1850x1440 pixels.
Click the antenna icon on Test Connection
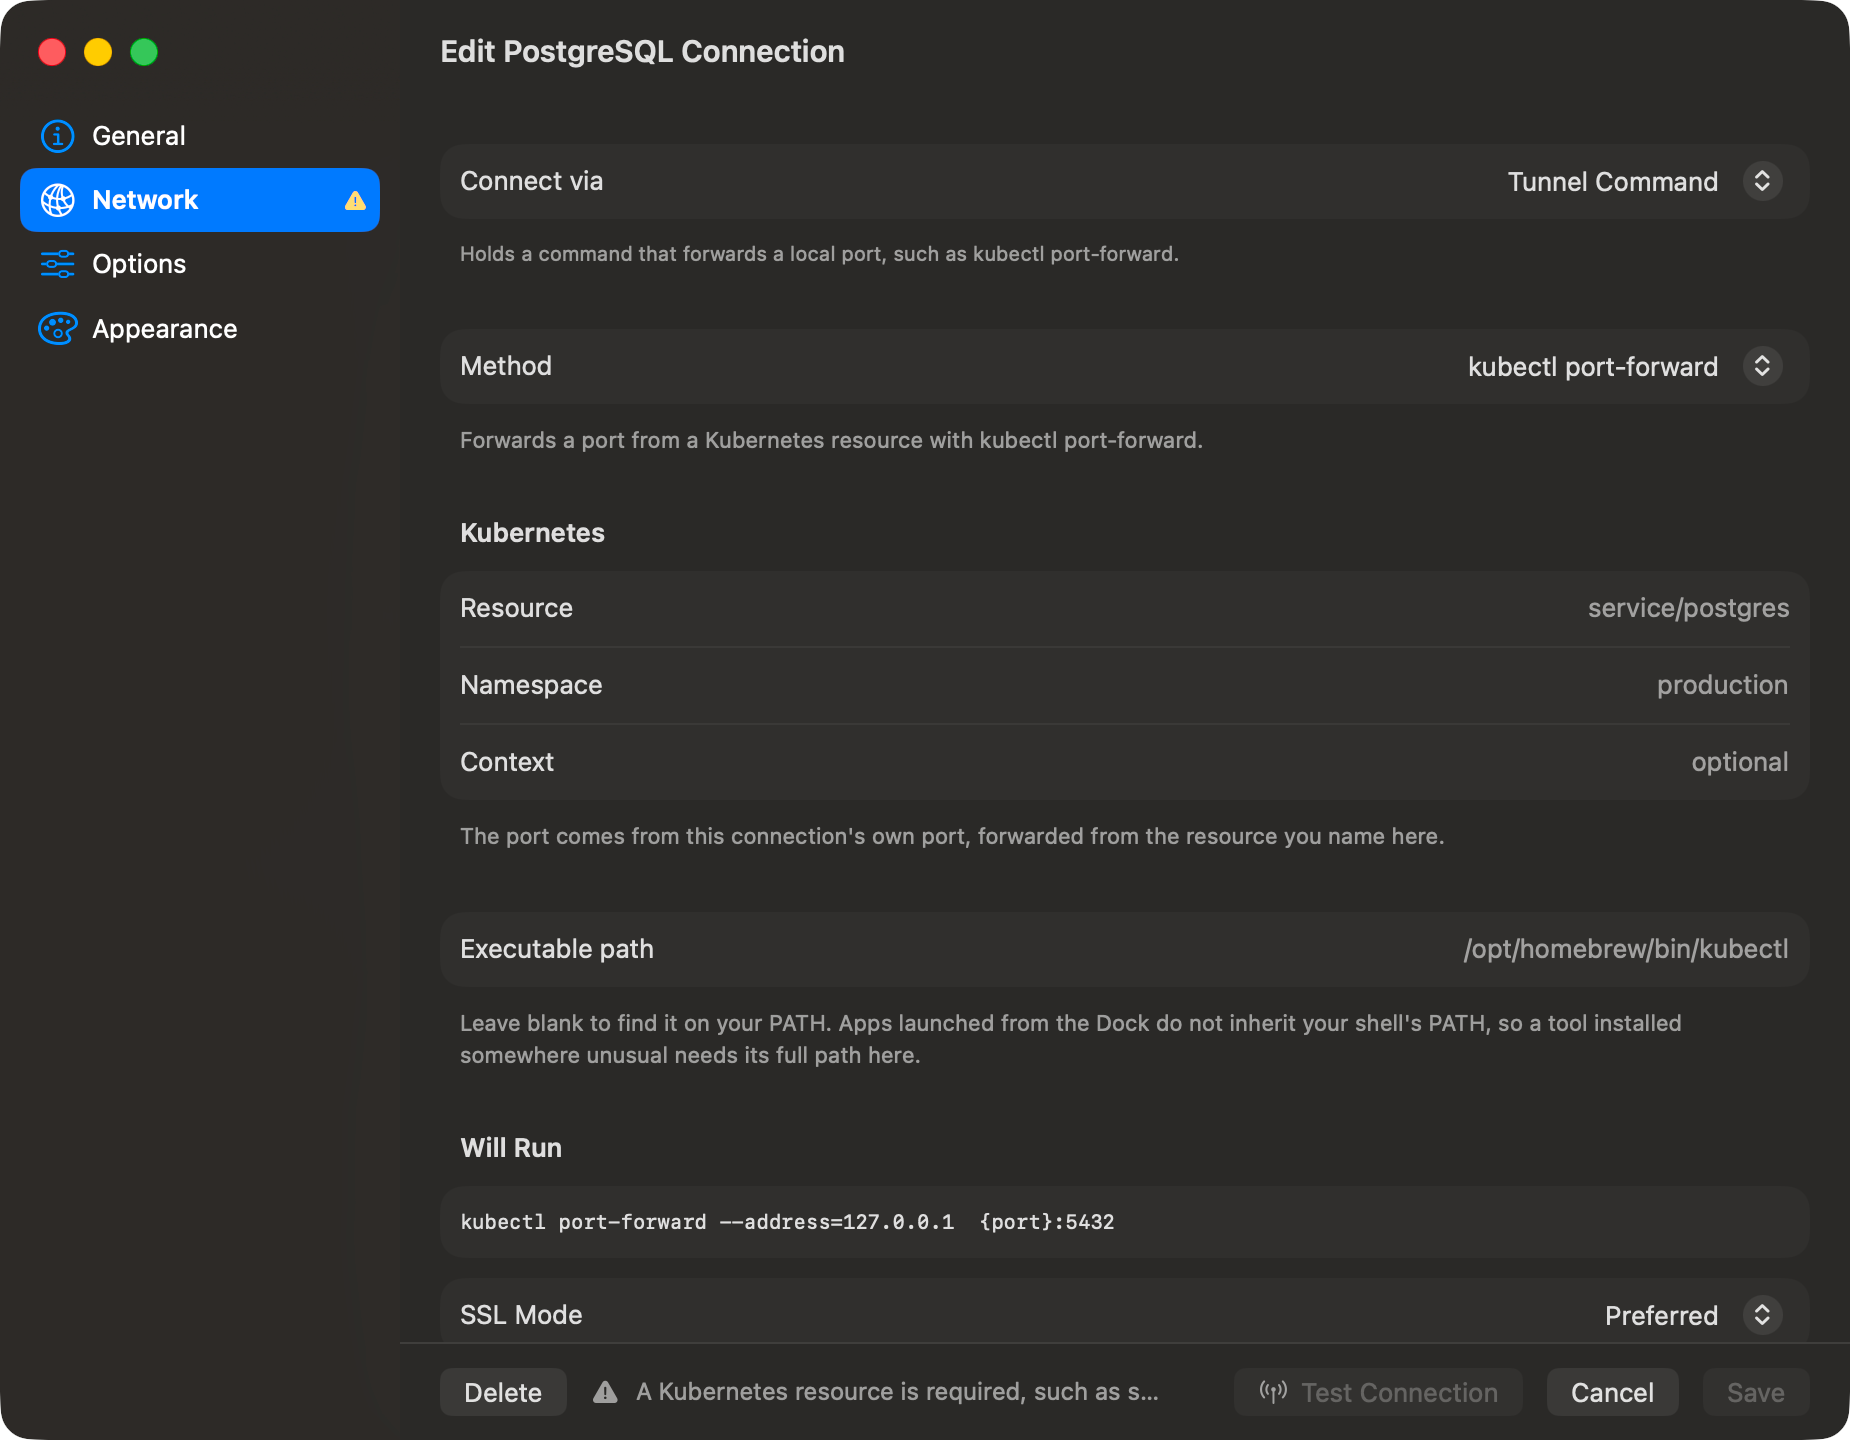tap(1273, 1392)
